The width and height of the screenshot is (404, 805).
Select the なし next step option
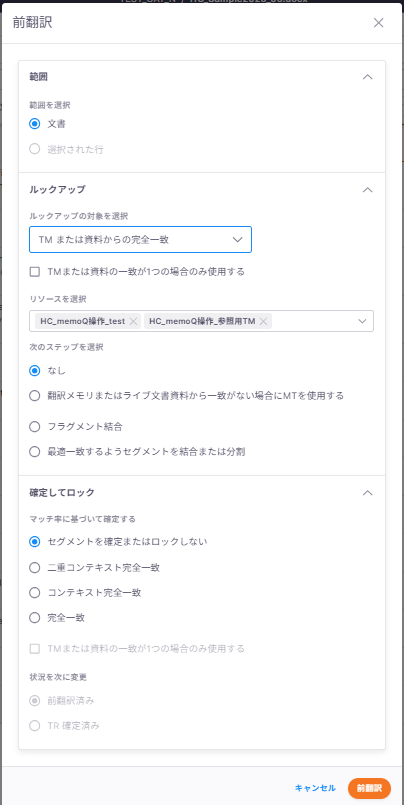click(x=34, y=370)
